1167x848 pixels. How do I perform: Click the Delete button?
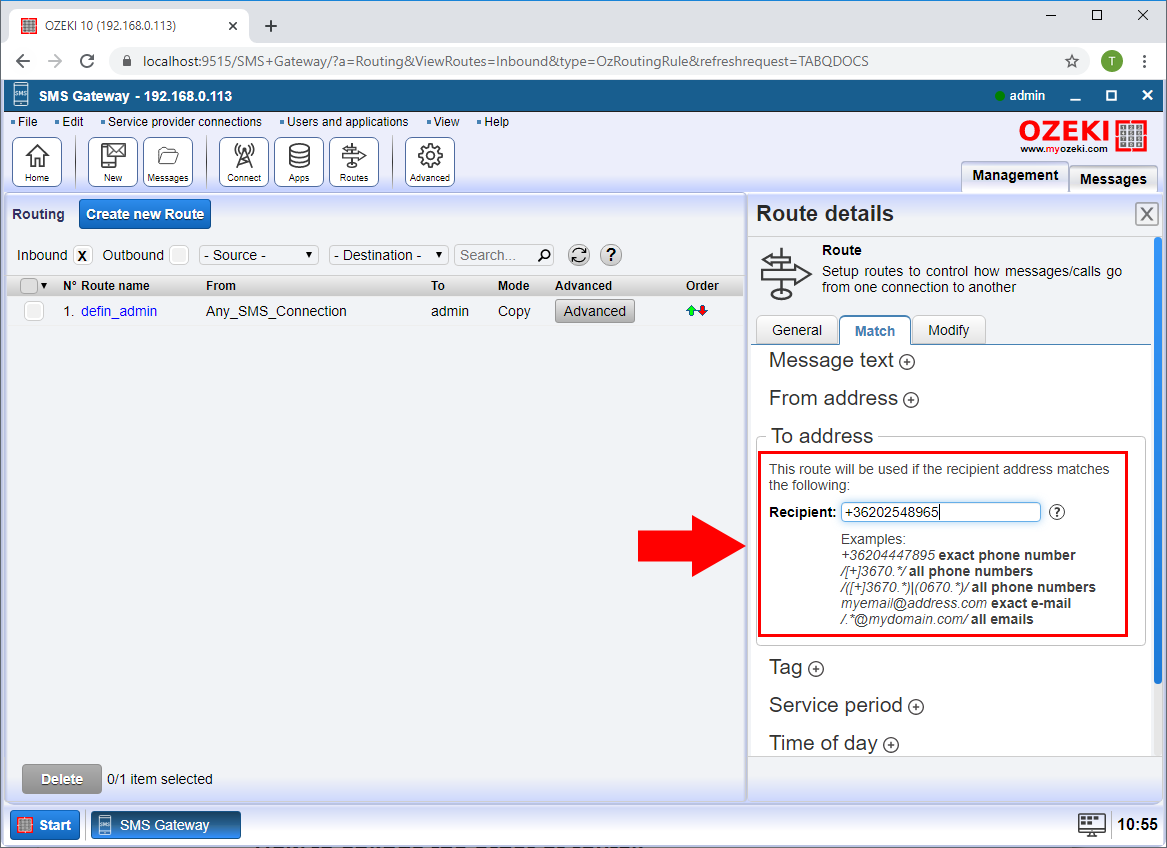pos(62,780)
